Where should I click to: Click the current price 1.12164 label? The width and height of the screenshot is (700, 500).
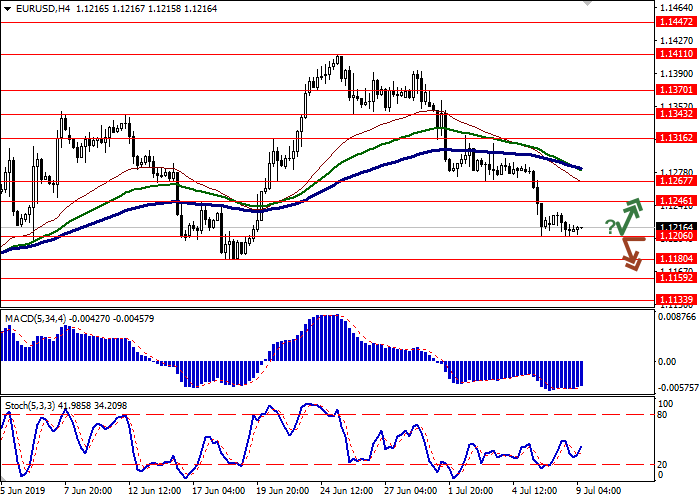click(675, 227)
